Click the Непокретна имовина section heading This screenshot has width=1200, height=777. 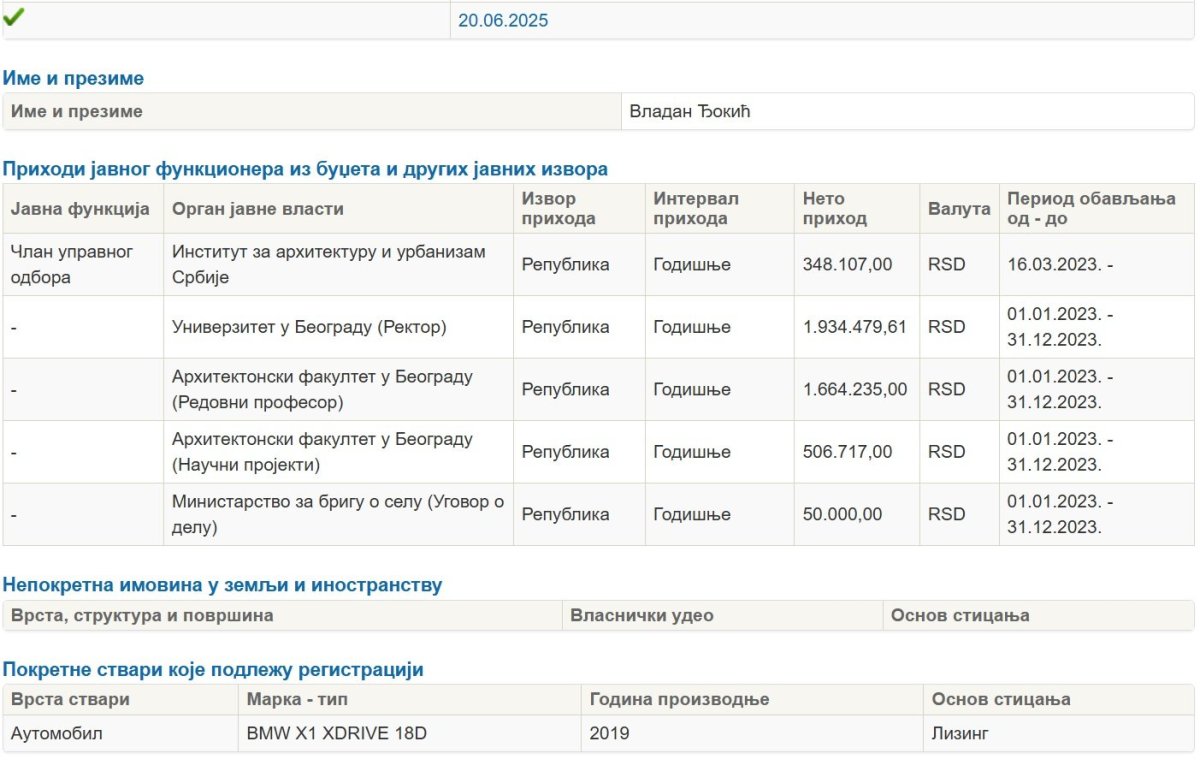pos(222,585)
